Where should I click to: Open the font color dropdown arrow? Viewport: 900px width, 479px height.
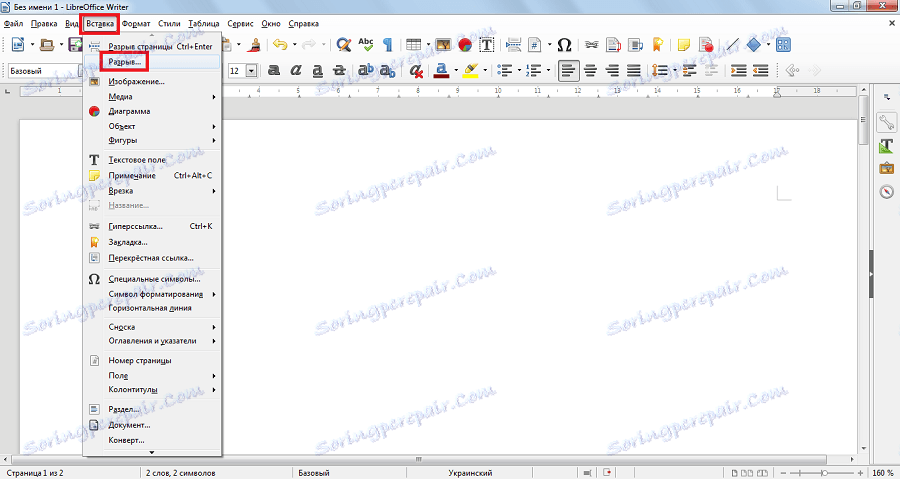456,71
